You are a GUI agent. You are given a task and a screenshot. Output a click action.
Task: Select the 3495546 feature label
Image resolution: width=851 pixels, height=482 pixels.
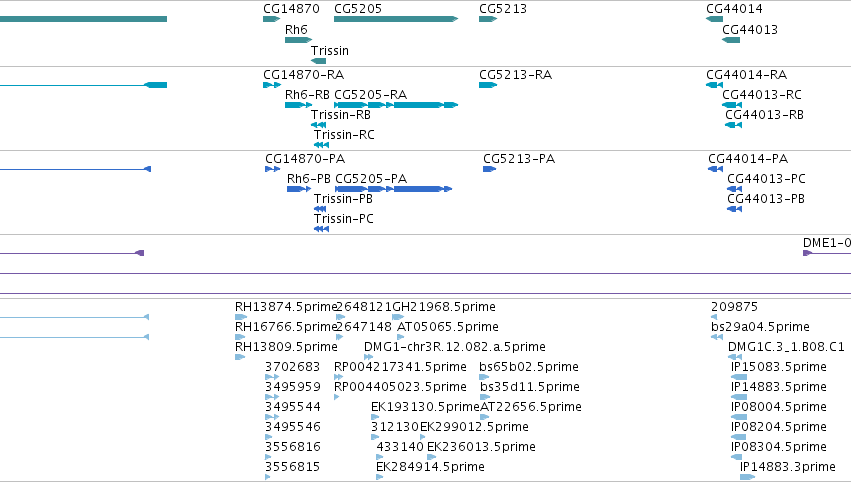[293, 428]
